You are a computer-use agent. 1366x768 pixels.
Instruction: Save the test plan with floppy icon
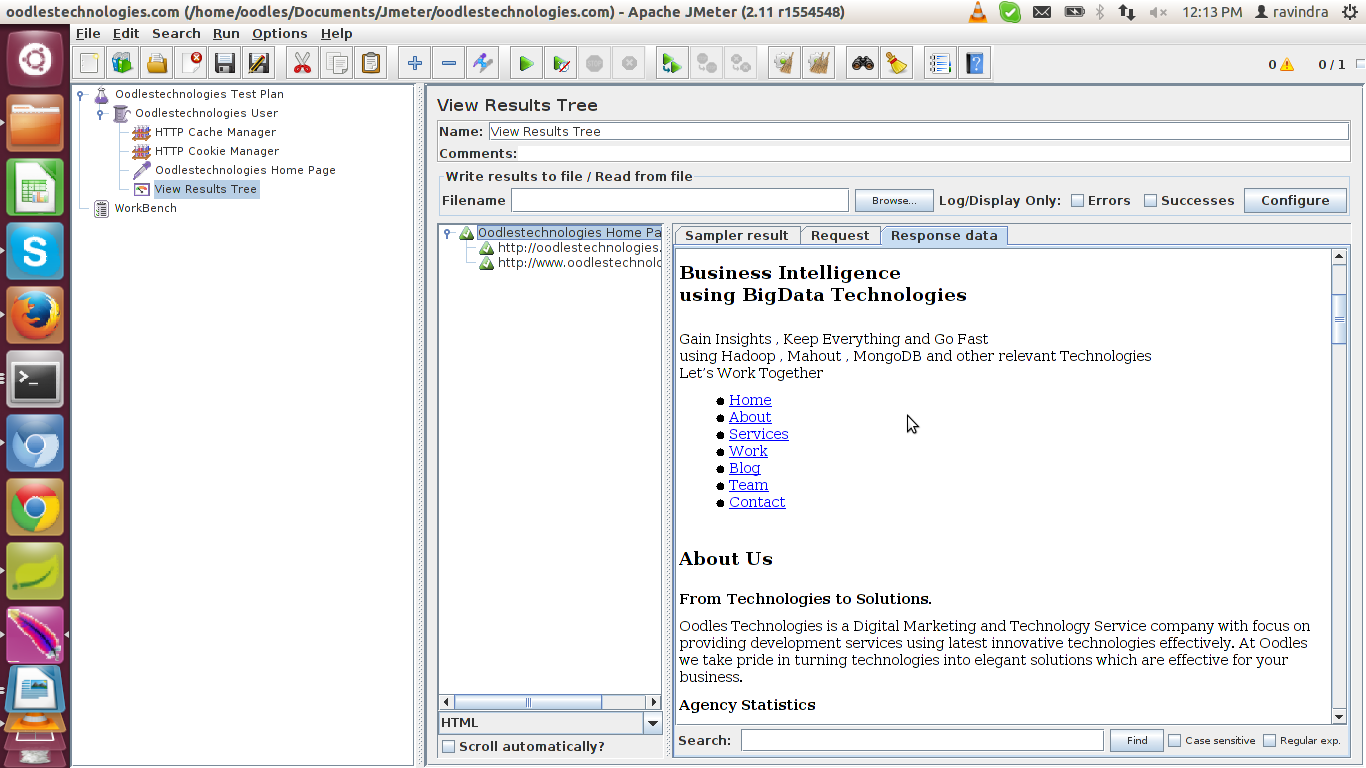tap(225, 64)
